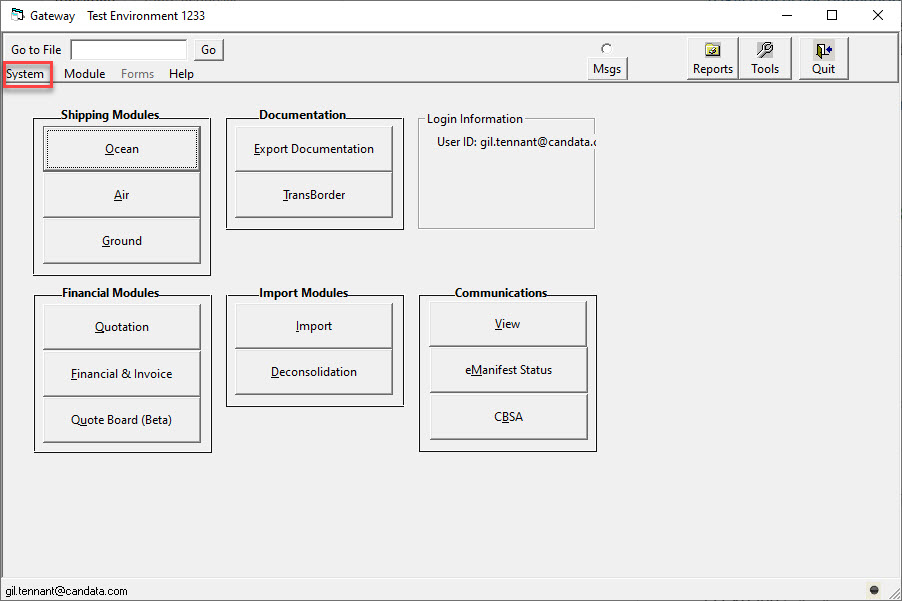This screenshot has width=902, height=601.
Task: Open Quote Board (Beta)
Action: tap(122, 420)
